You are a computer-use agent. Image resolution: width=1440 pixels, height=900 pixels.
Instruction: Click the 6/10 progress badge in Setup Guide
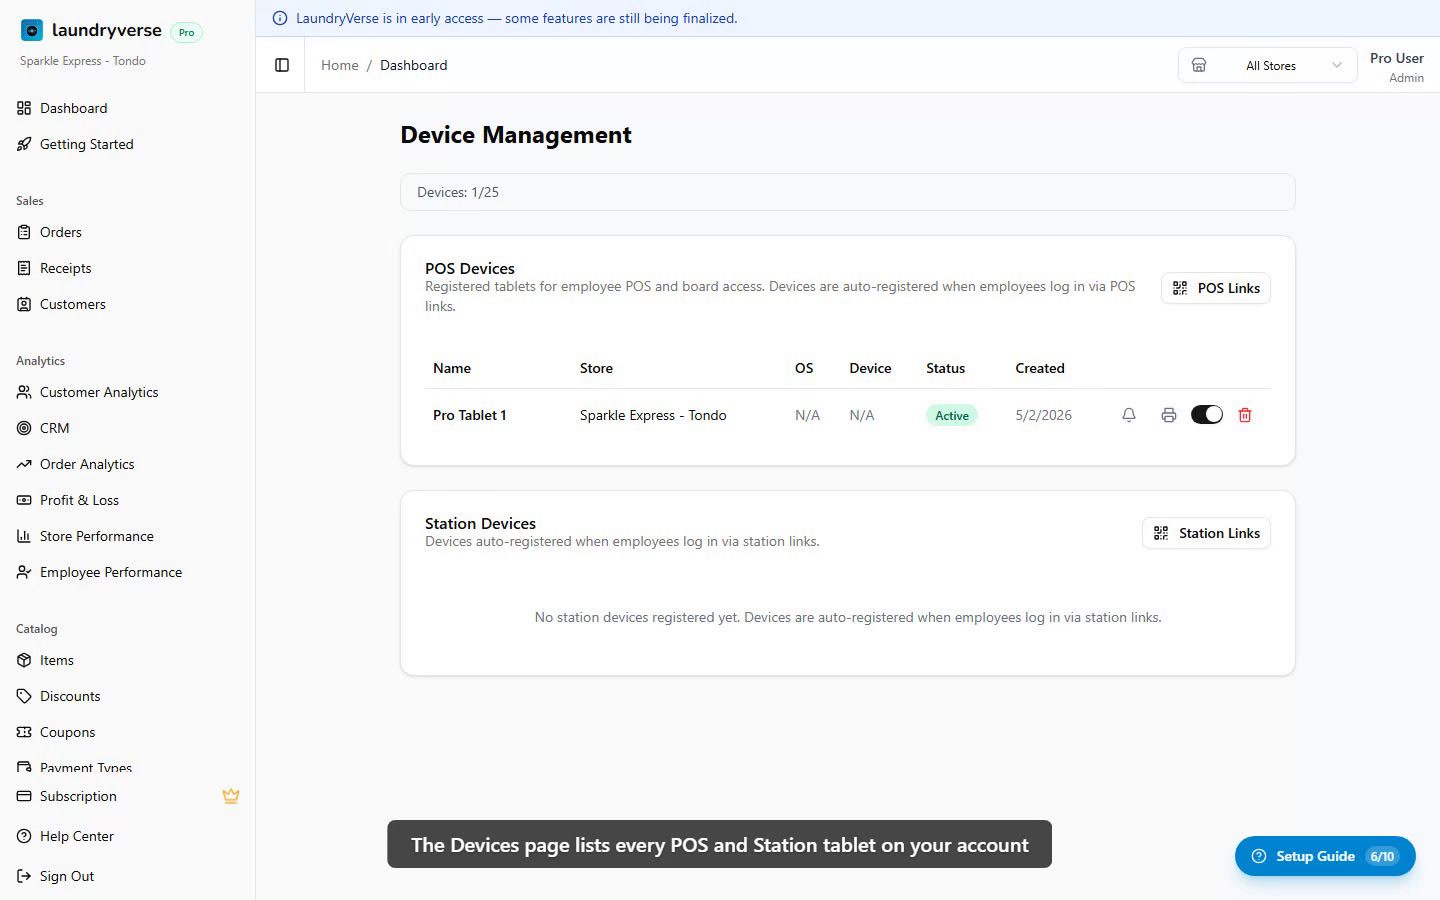point(1382,856)
